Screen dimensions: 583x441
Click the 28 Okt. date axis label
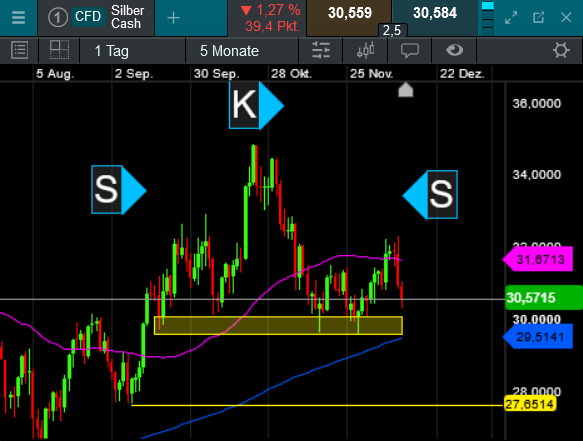(291, 74)
